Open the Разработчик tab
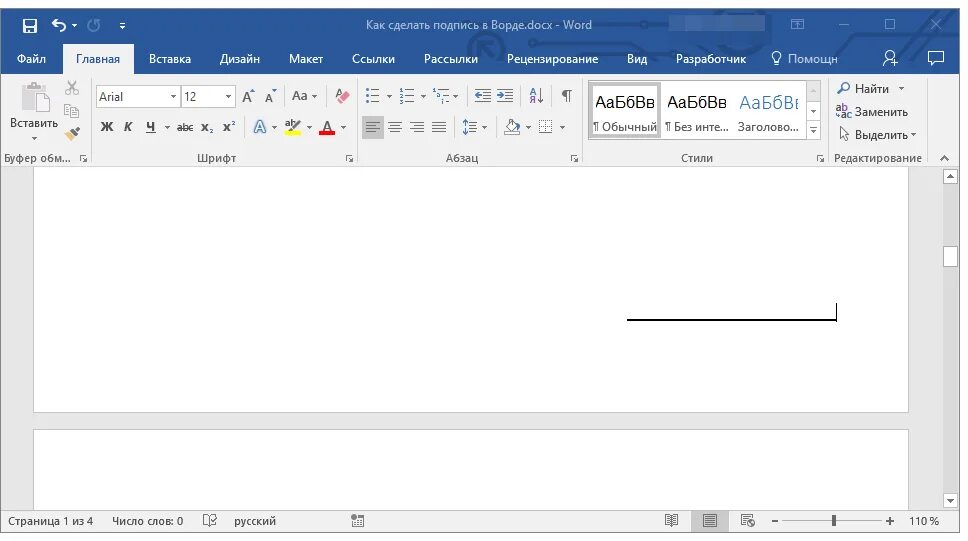This screenshot has height=541, width=968. pyautogui.click(x=711, y=59)
